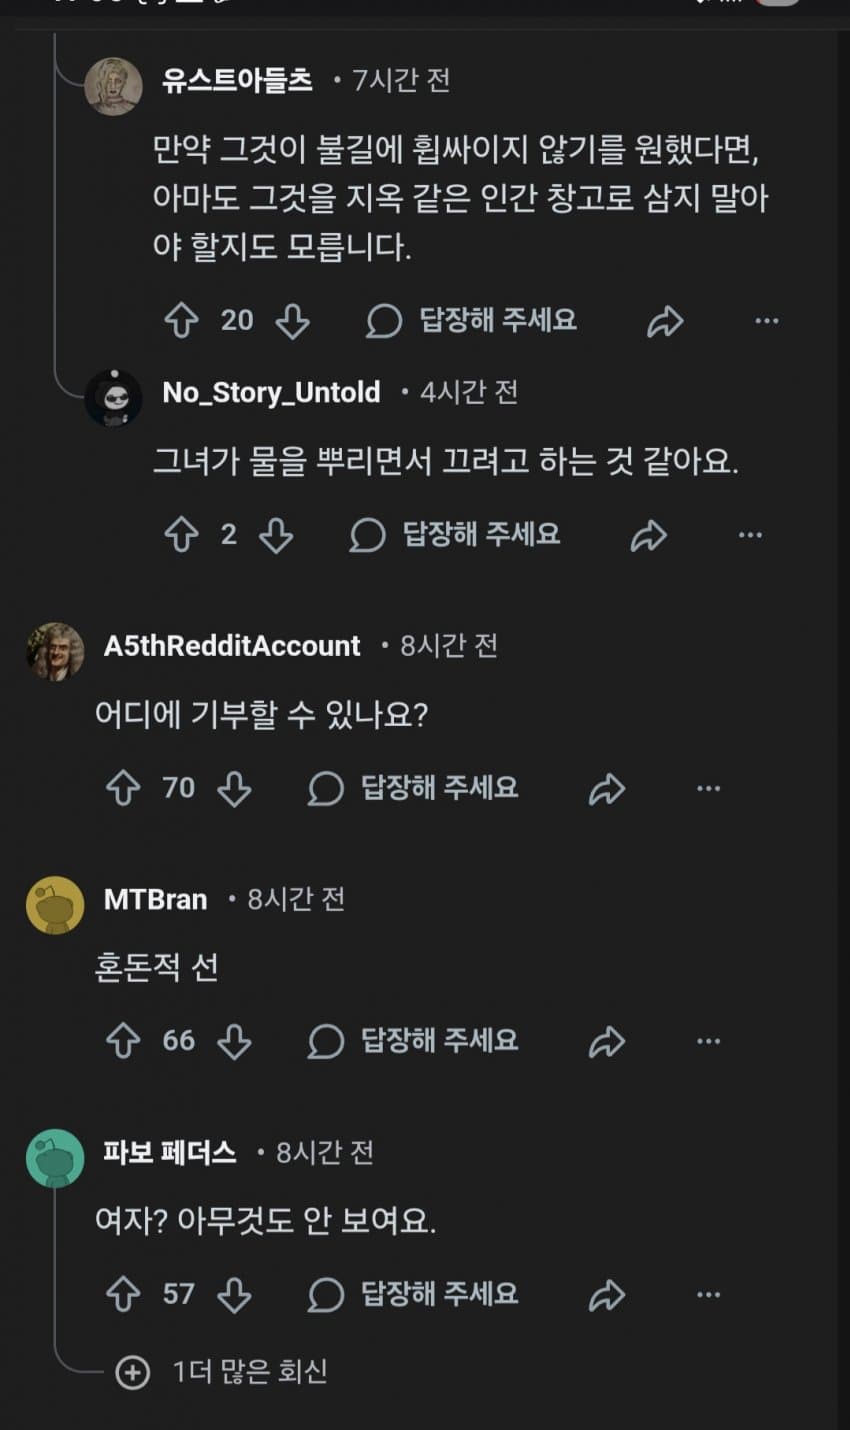850x1430 pixels.
Task: Open No_Story_Untold's user profile link
Action: [x=271, y=392]
